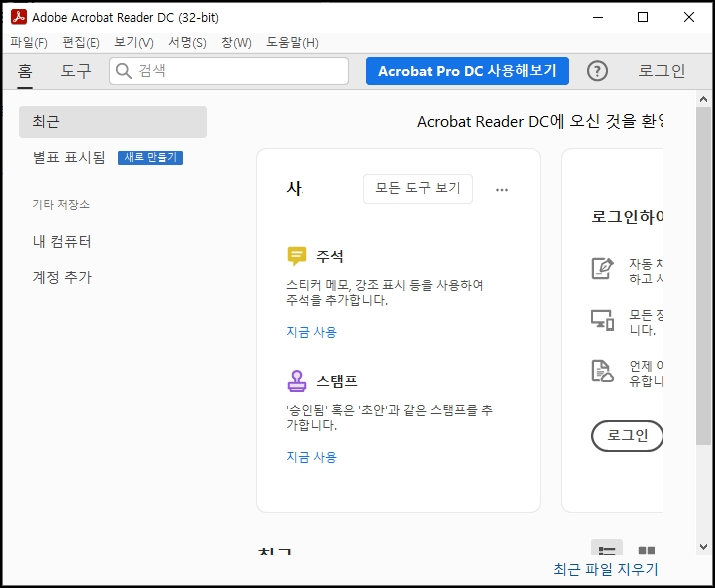Viewport: 715px width, 588px height.
Task: Click the rounded 로그인 button in the card
Action: coord(627,436)
